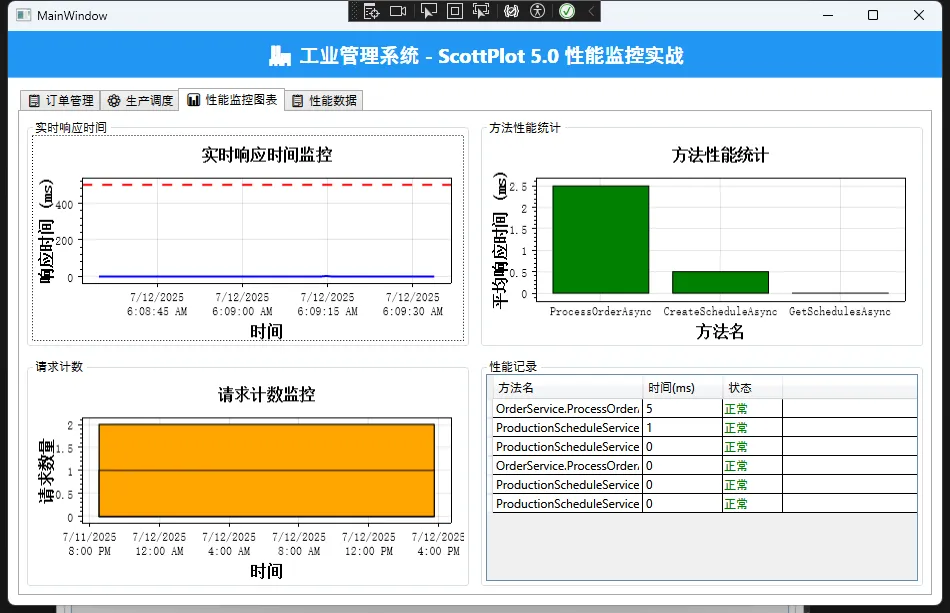
Task: Click the time value 5 cell
Action: [682, 409]
